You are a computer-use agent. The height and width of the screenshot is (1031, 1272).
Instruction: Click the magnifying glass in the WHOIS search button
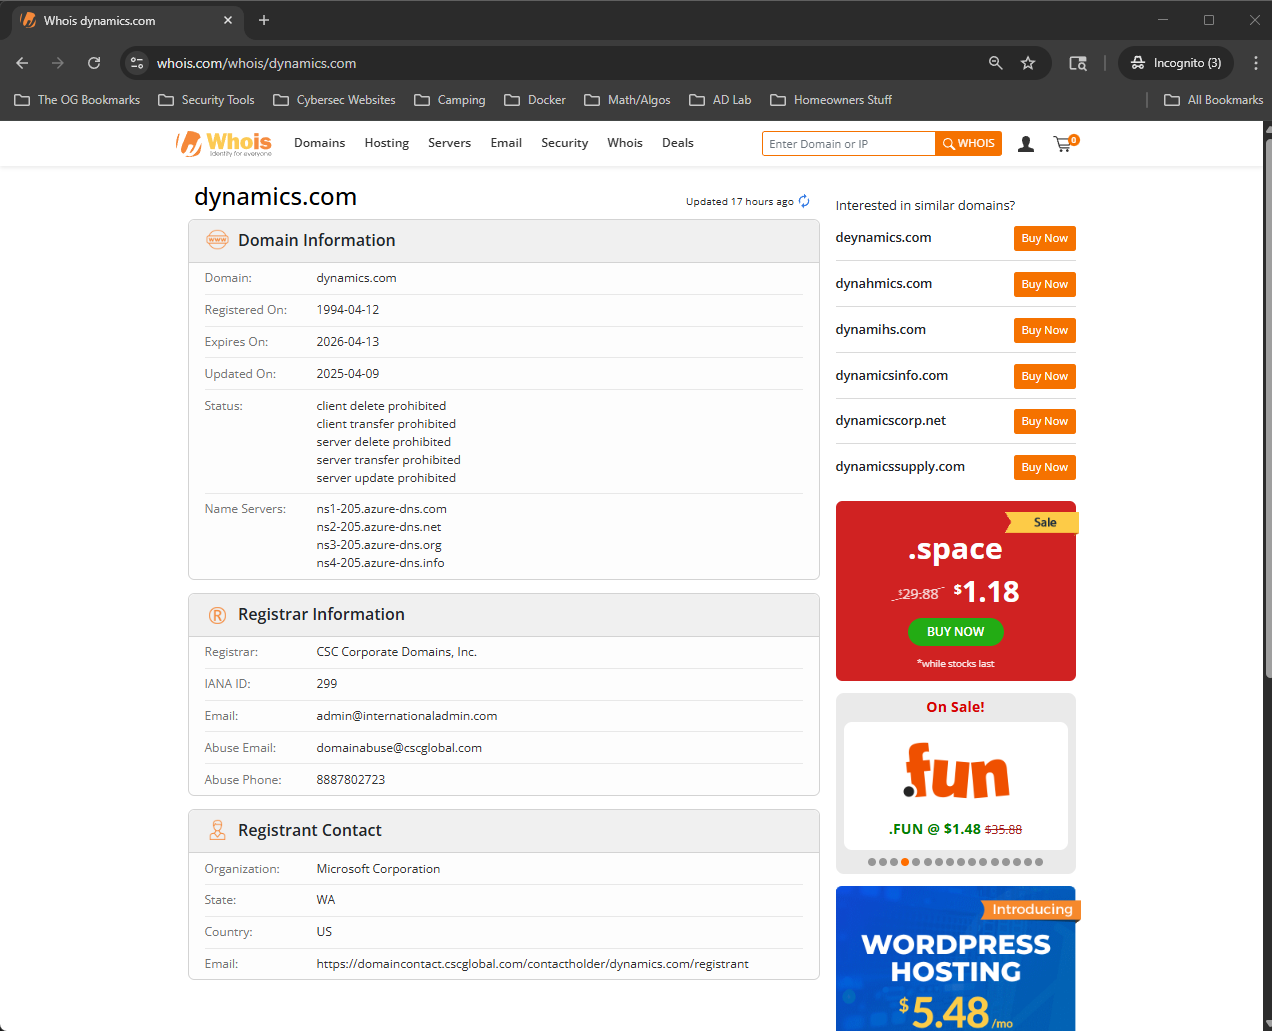coord(947,143)
